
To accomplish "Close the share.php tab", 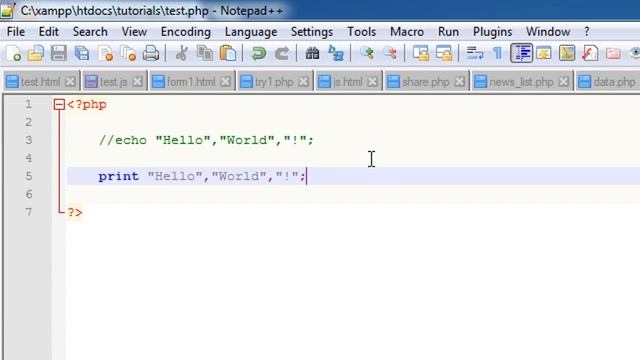I will [x=460, y=82].
